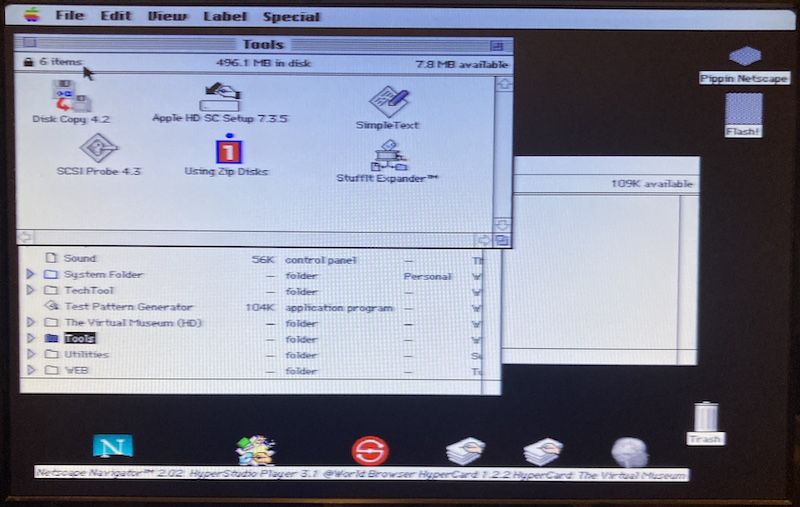
Task: Click the System Folder icon in list
Action: coord(51,274)
